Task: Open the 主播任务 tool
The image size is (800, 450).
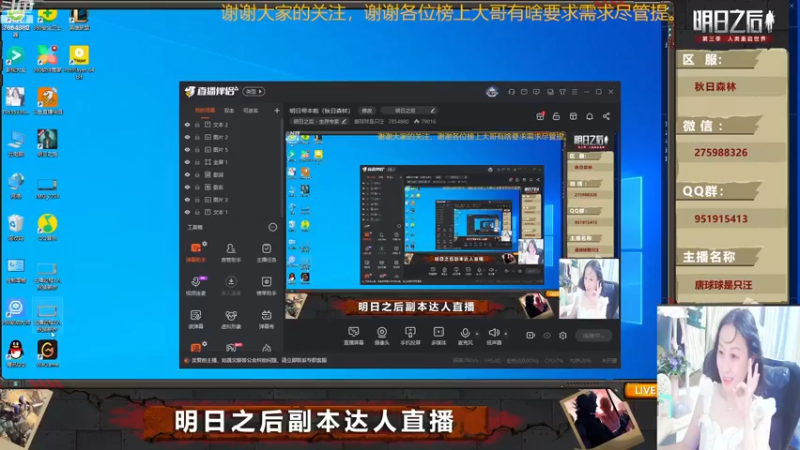Action: click(x=266, y=252)
